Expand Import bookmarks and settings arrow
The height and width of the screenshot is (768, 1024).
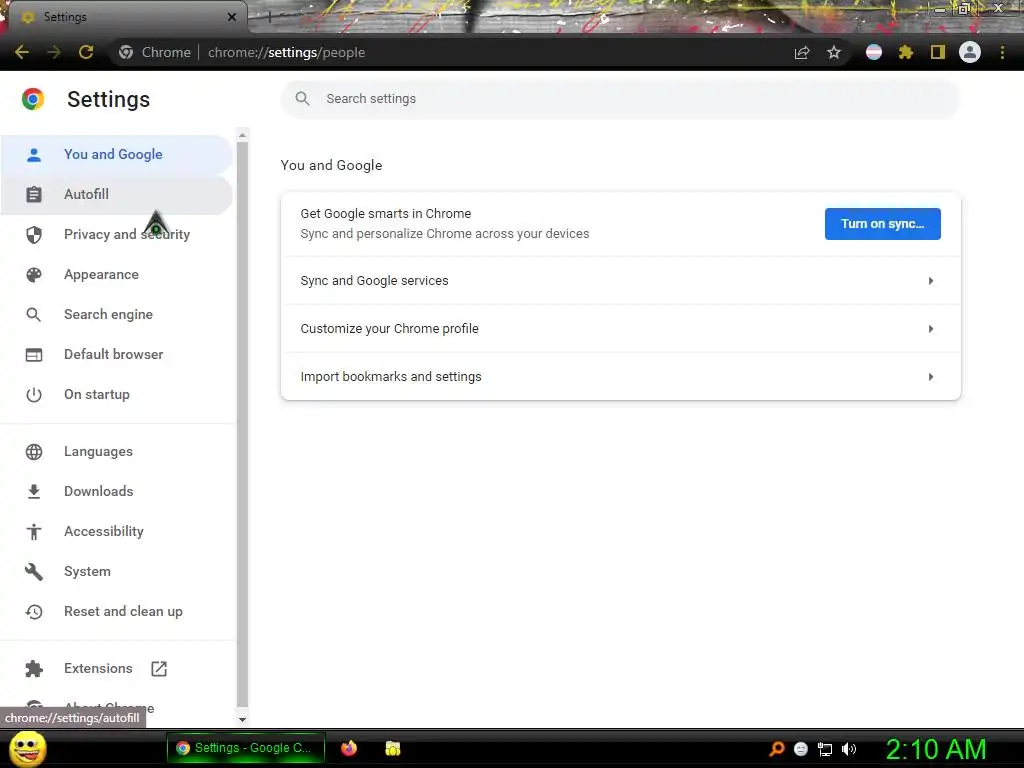click(x=931, y=377)
